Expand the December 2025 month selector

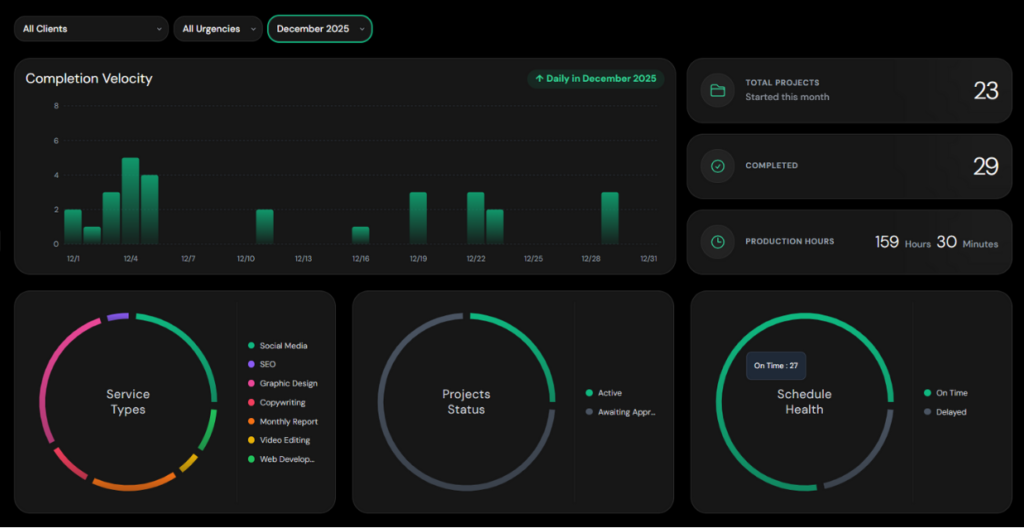[x=319, y=29]
